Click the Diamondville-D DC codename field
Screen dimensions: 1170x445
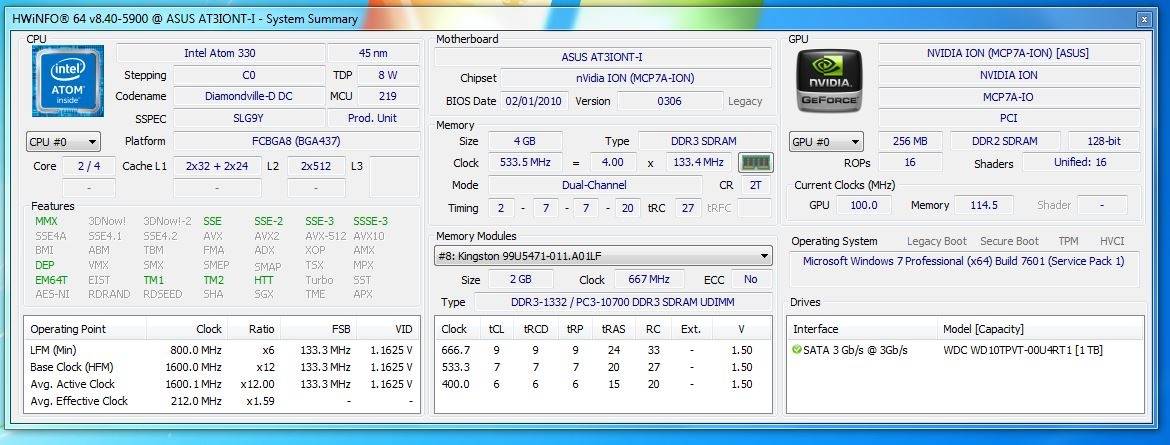(248, 96)
